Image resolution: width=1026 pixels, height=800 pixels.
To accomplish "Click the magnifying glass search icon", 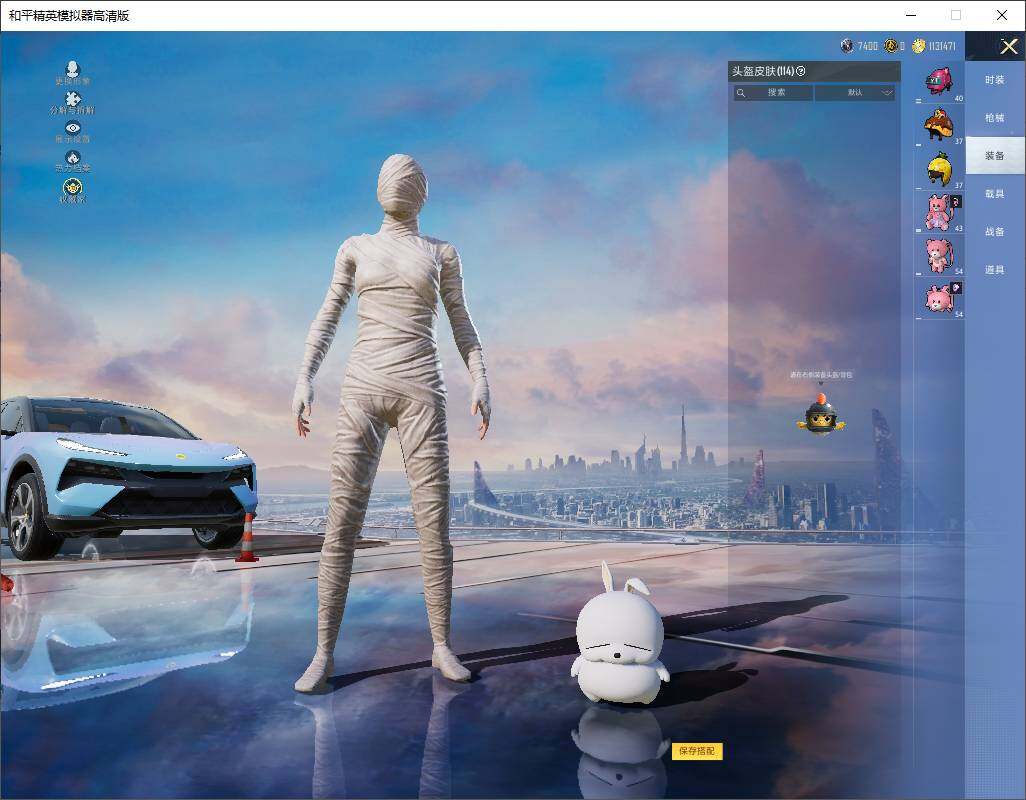I will click(x=741, y=93).
